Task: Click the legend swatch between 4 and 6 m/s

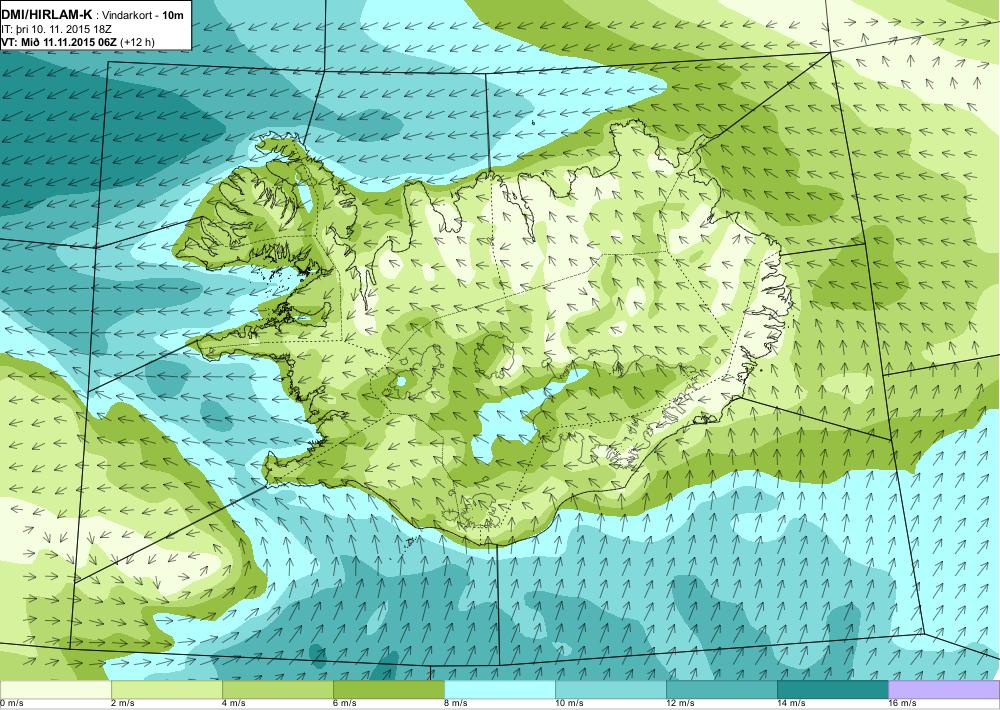Action: [277, 690]
